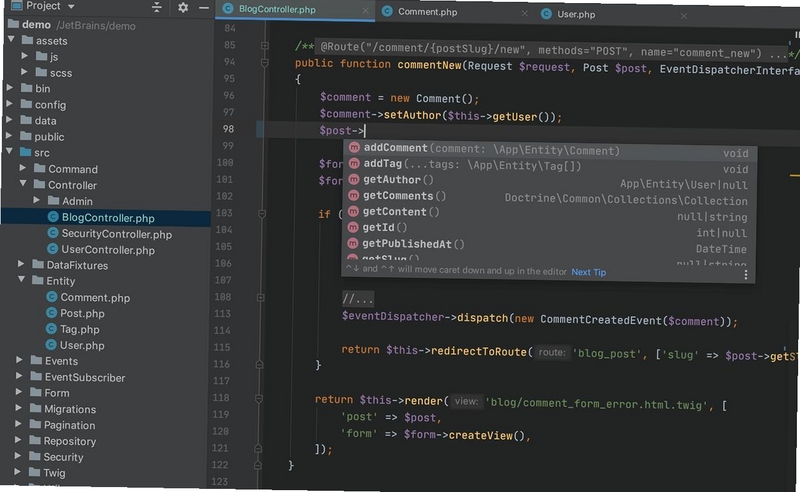The width and height of the screenshot is (800, 492).
Task: Expand the Admin folder
Action: click(x=36, y=200)
